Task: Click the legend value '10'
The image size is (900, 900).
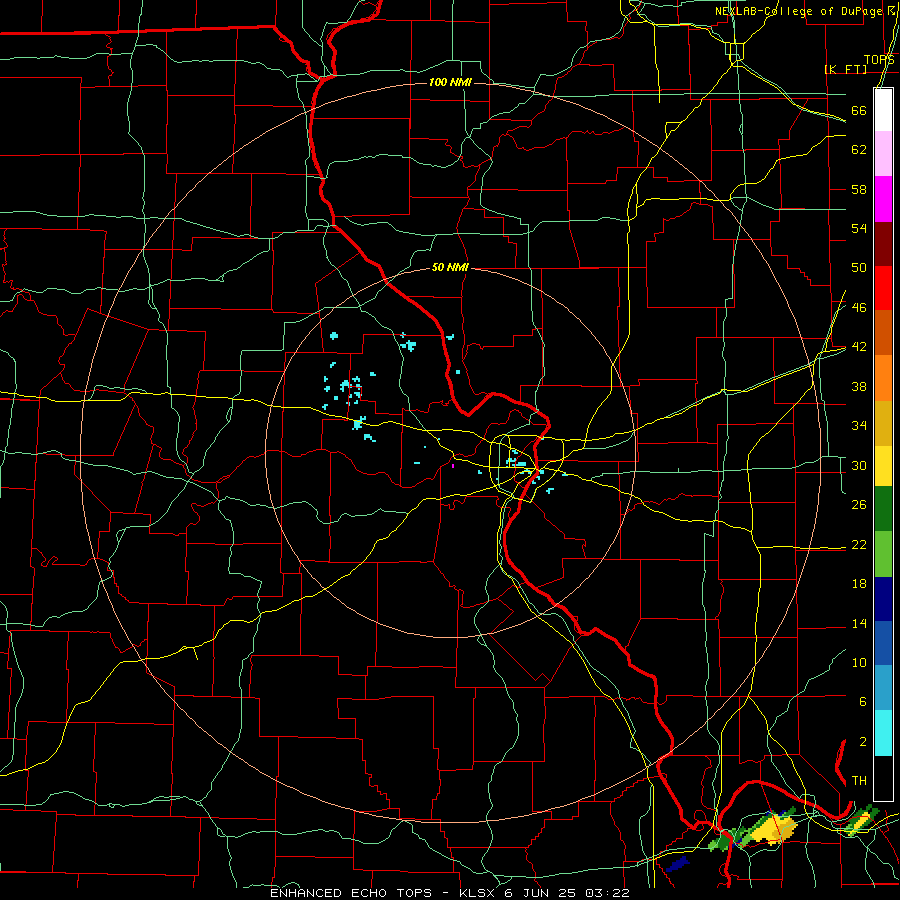Action: point(859,662)
